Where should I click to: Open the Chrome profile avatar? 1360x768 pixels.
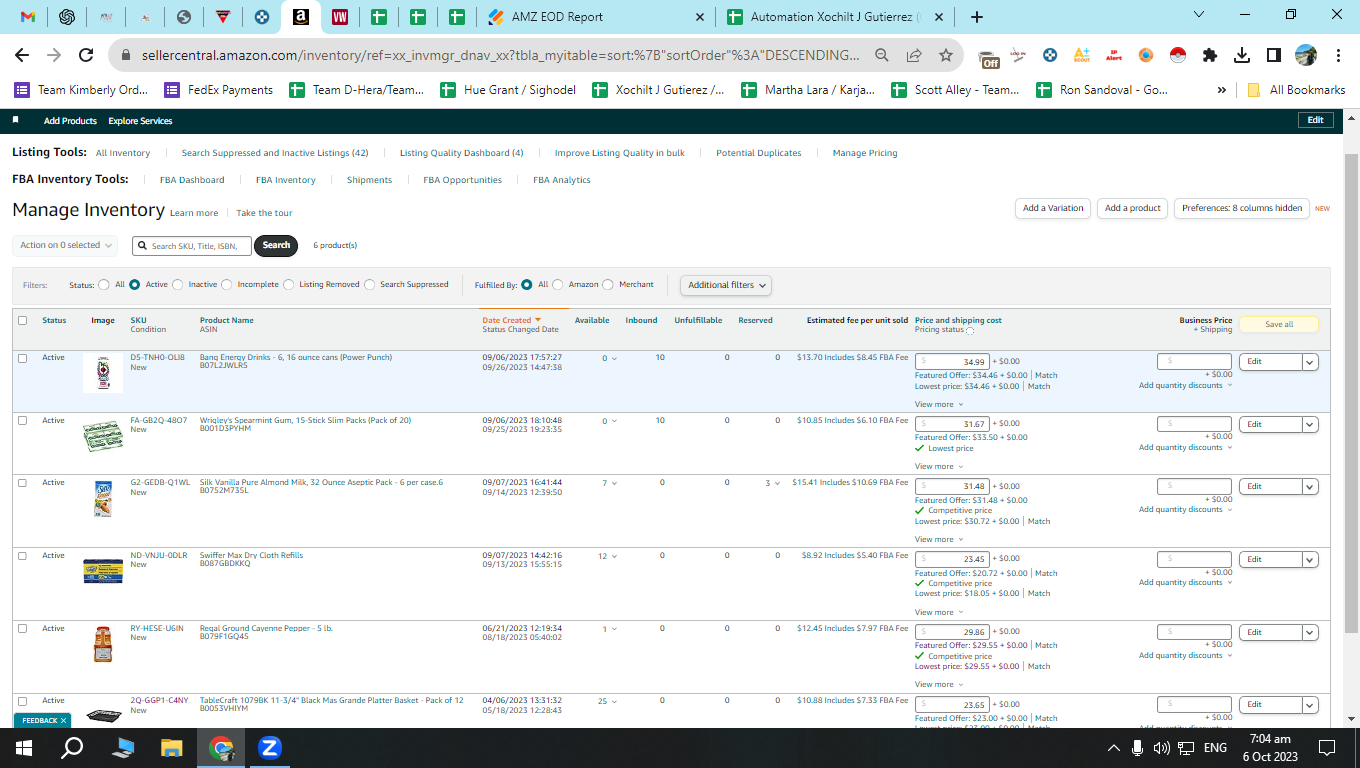[x=1306, y=55]
